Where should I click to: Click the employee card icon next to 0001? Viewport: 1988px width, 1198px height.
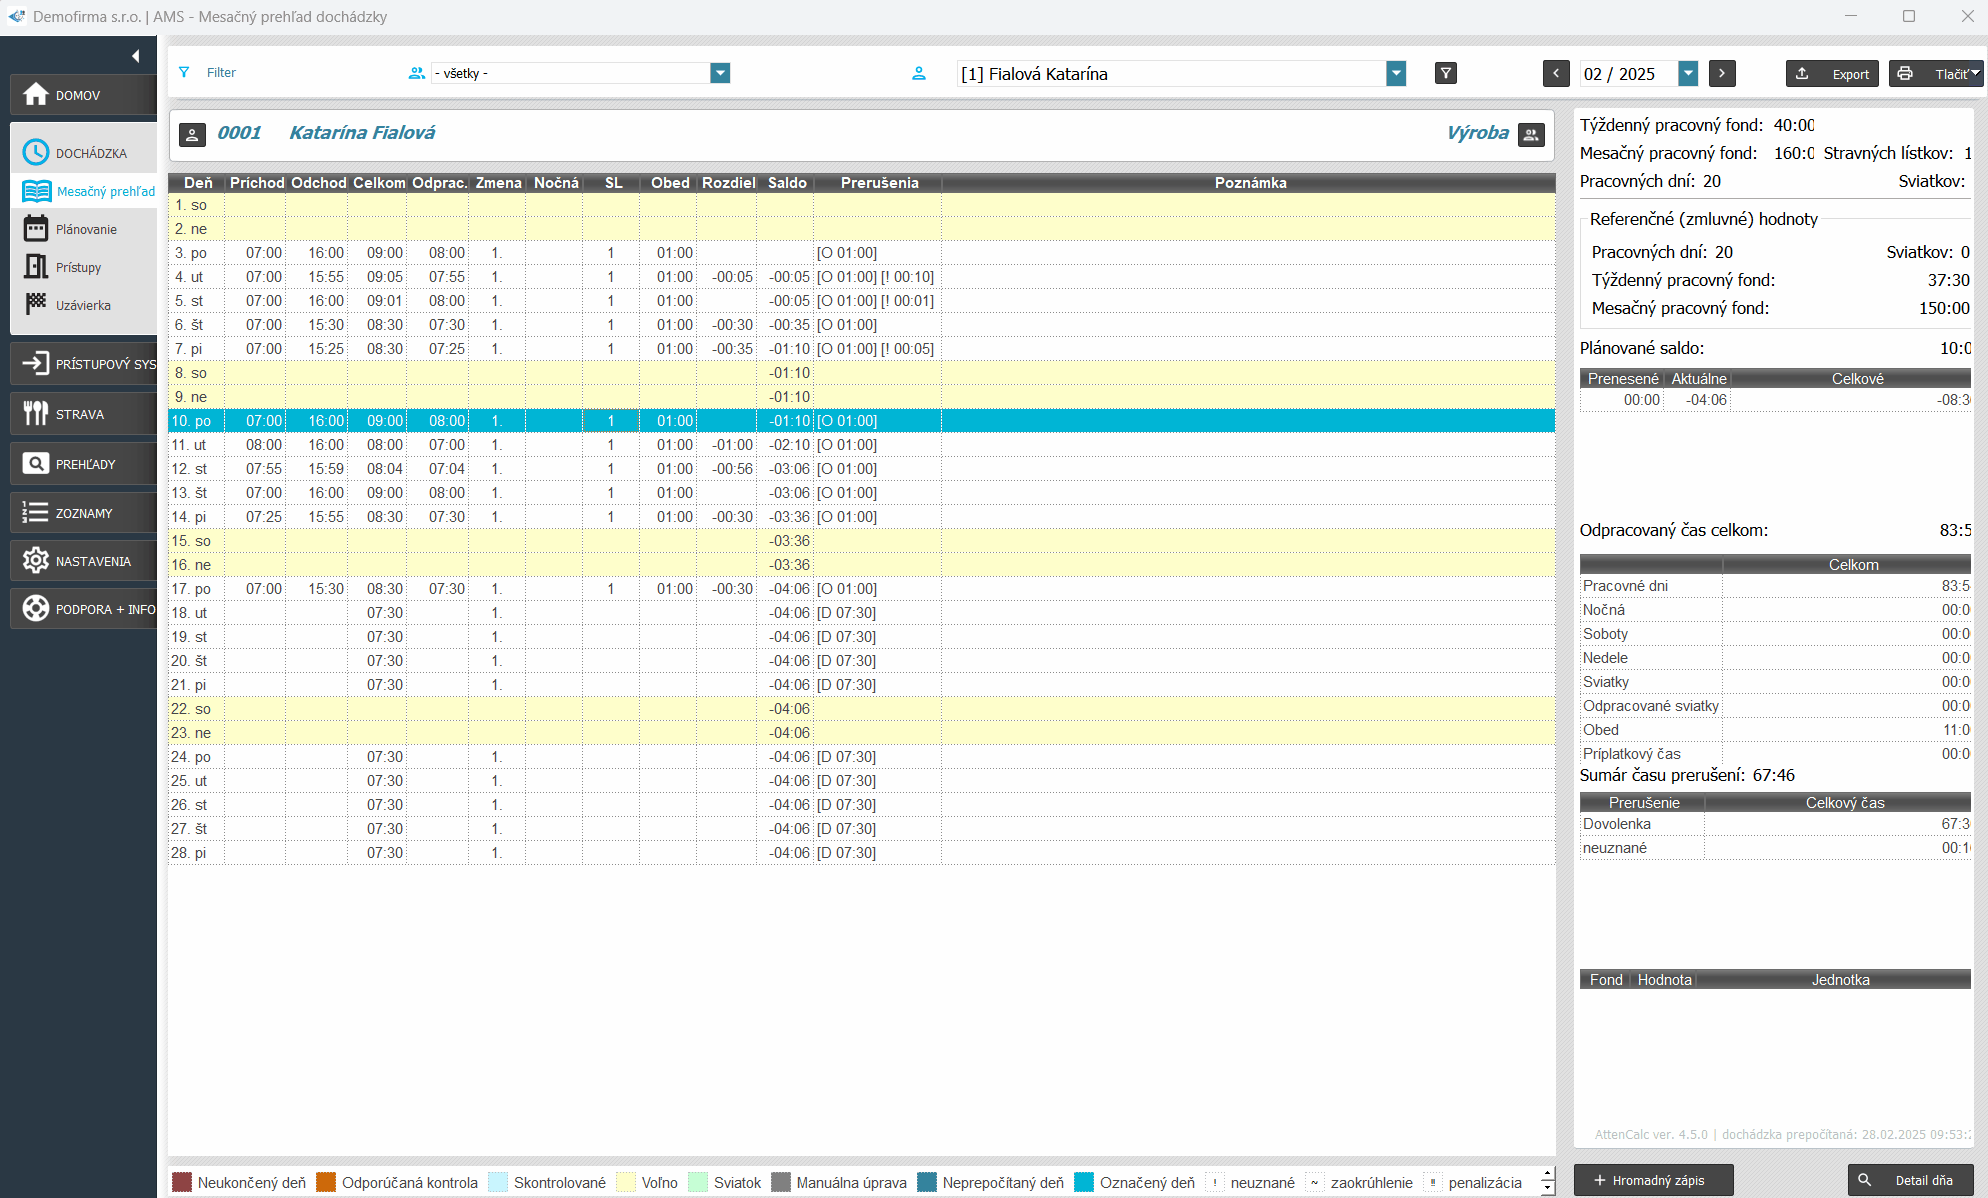192,134
